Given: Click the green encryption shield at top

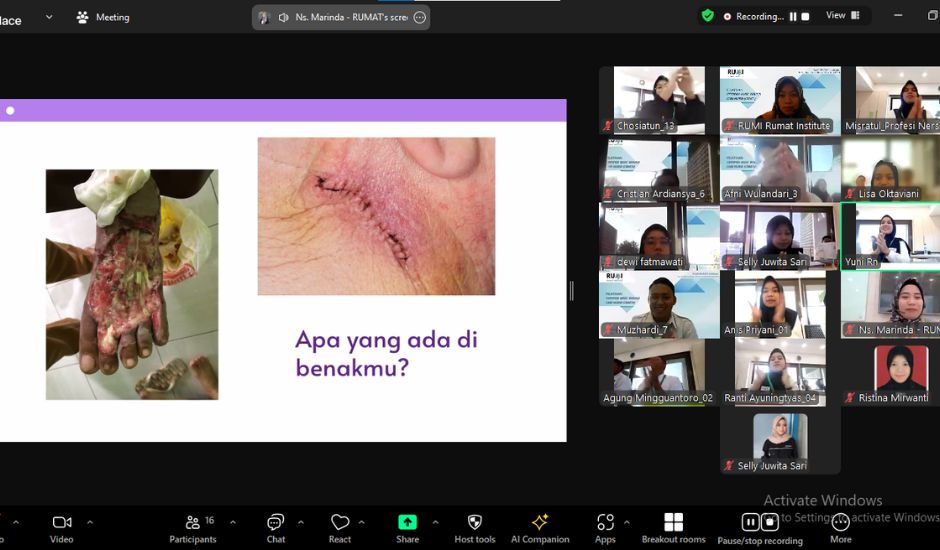Looking at the screenshot, I should coord(708,16).
